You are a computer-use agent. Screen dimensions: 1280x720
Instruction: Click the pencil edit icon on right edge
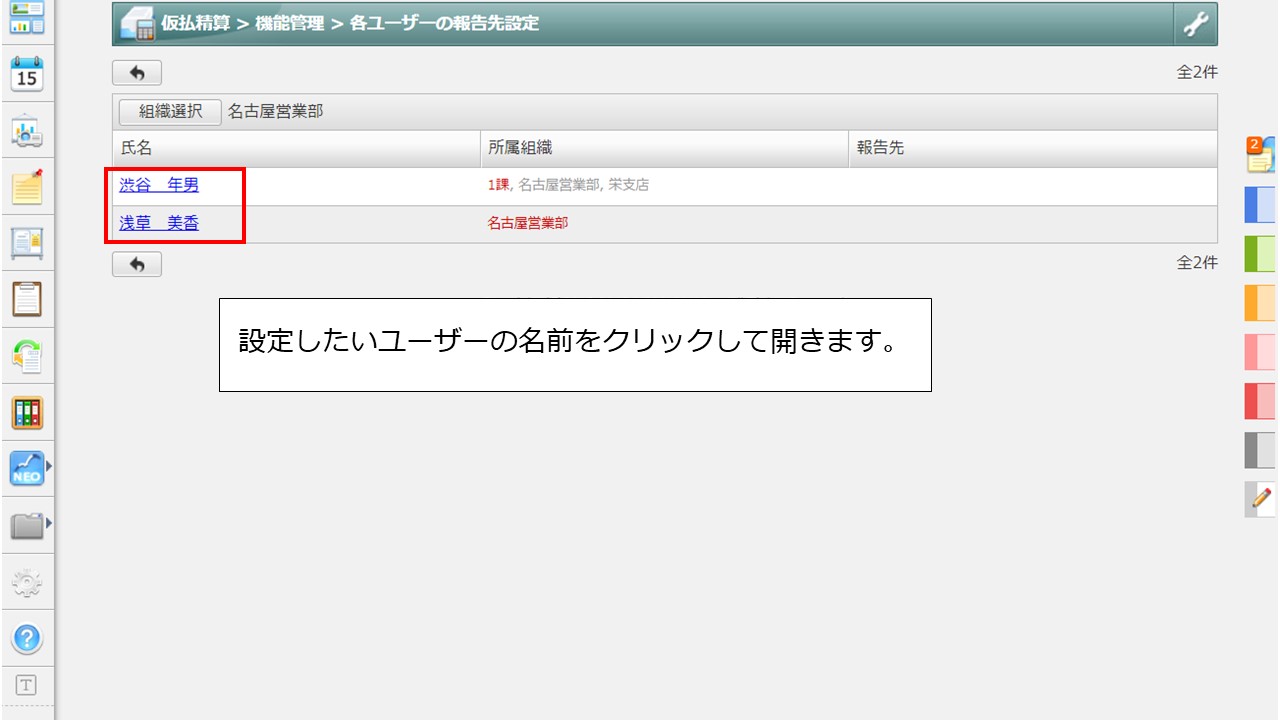point(1260,499)
